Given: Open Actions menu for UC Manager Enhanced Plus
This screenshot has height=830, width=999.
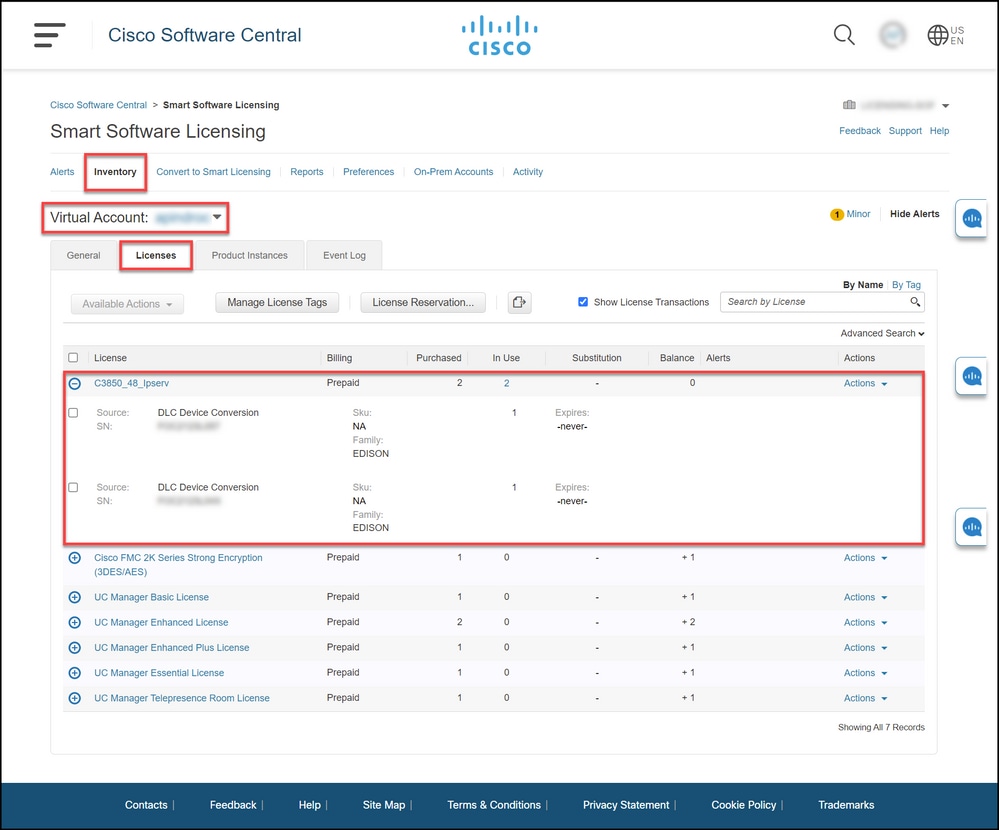Looking at the screenshot, I should click(x=865, y=648).
